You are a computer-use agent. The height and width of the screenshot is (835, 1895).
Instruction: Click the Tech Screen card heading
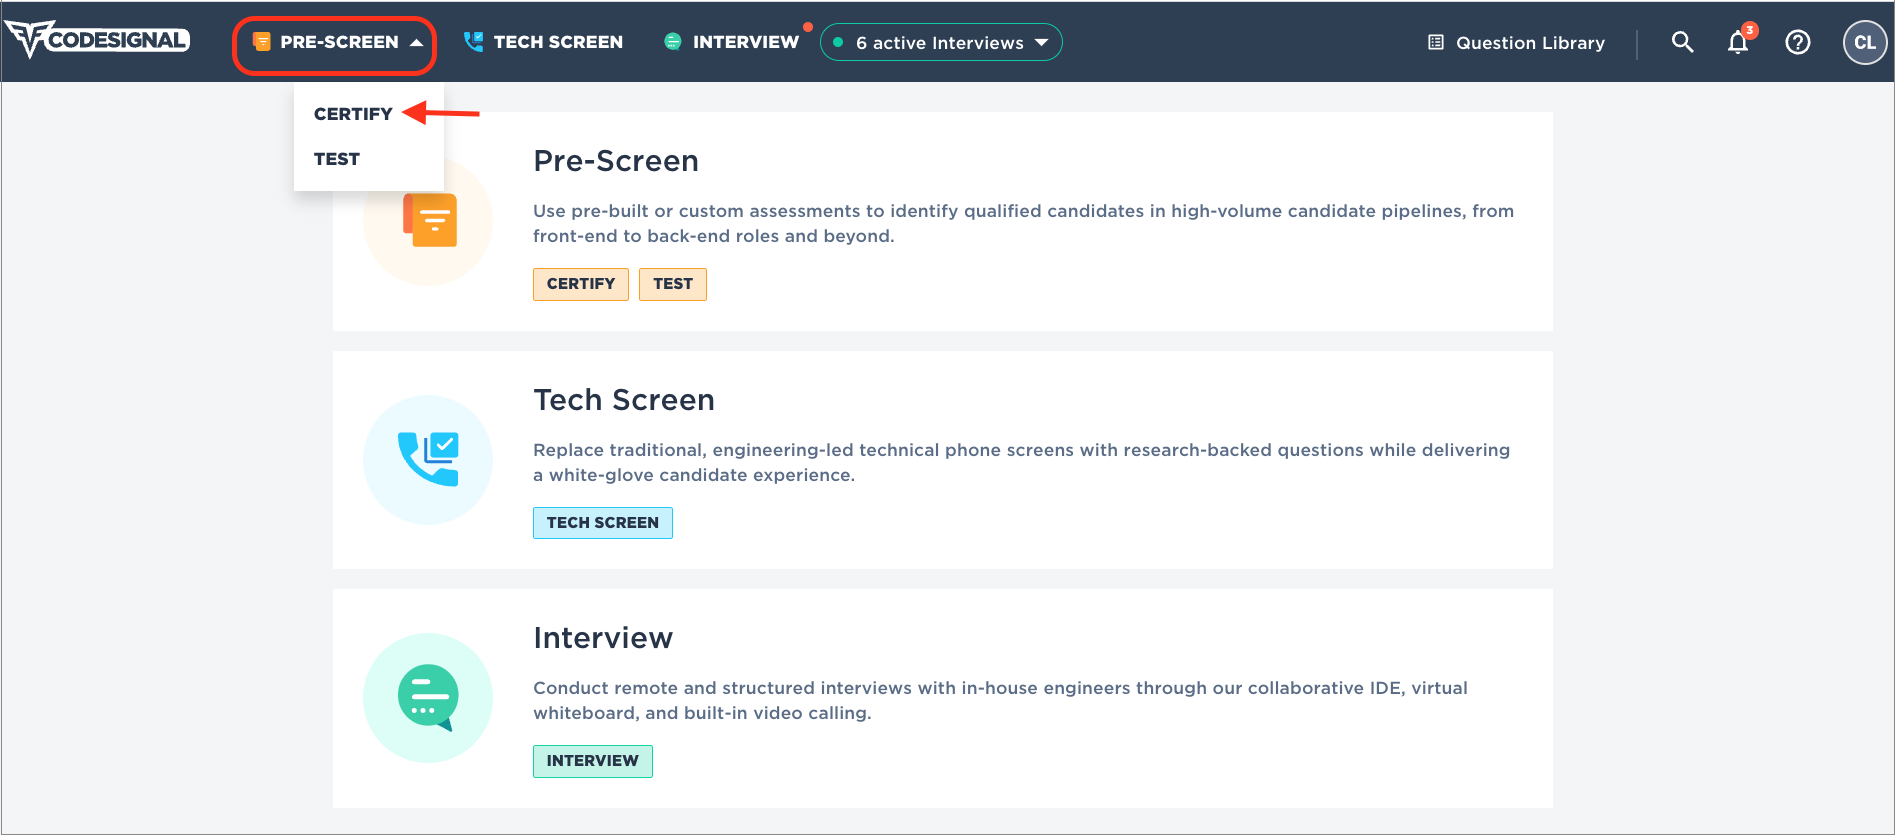tap(624, 400)
